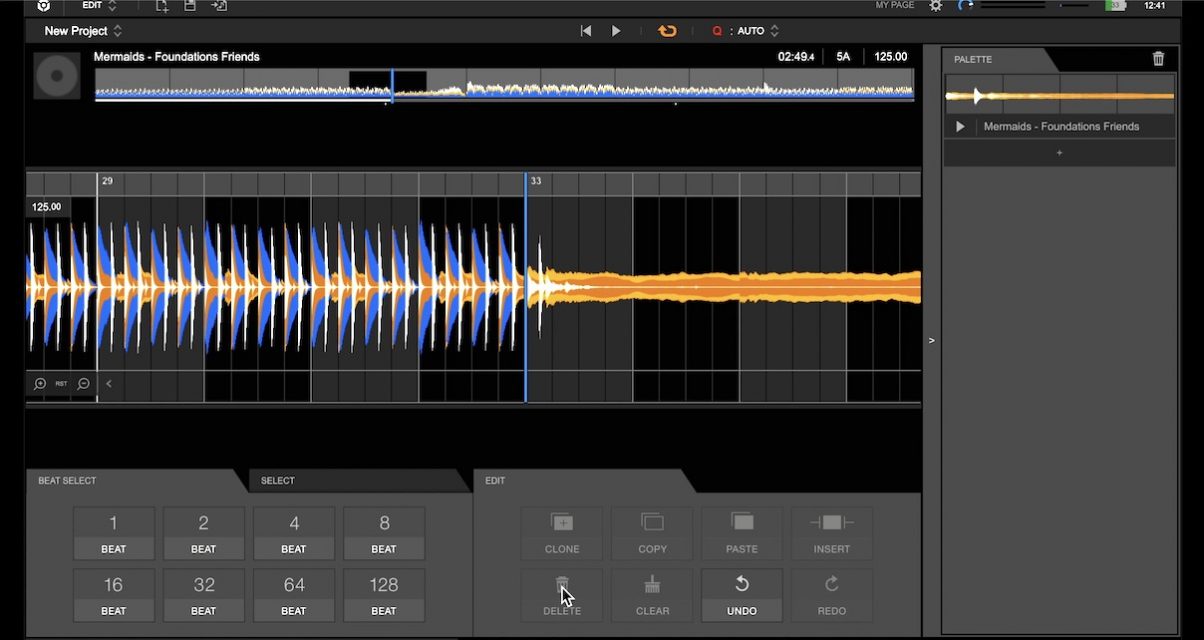Select the 16 BEAT button

(x=113, y=594)
